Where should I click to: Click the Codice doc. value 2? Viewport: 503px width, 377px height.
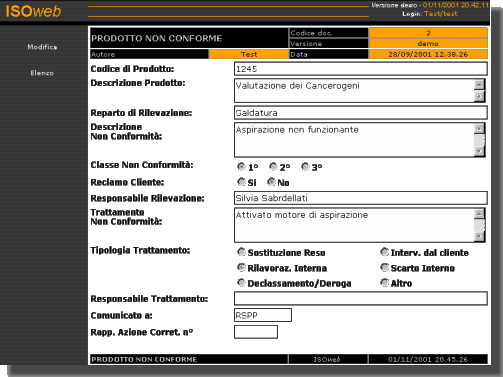coord(428,33)
